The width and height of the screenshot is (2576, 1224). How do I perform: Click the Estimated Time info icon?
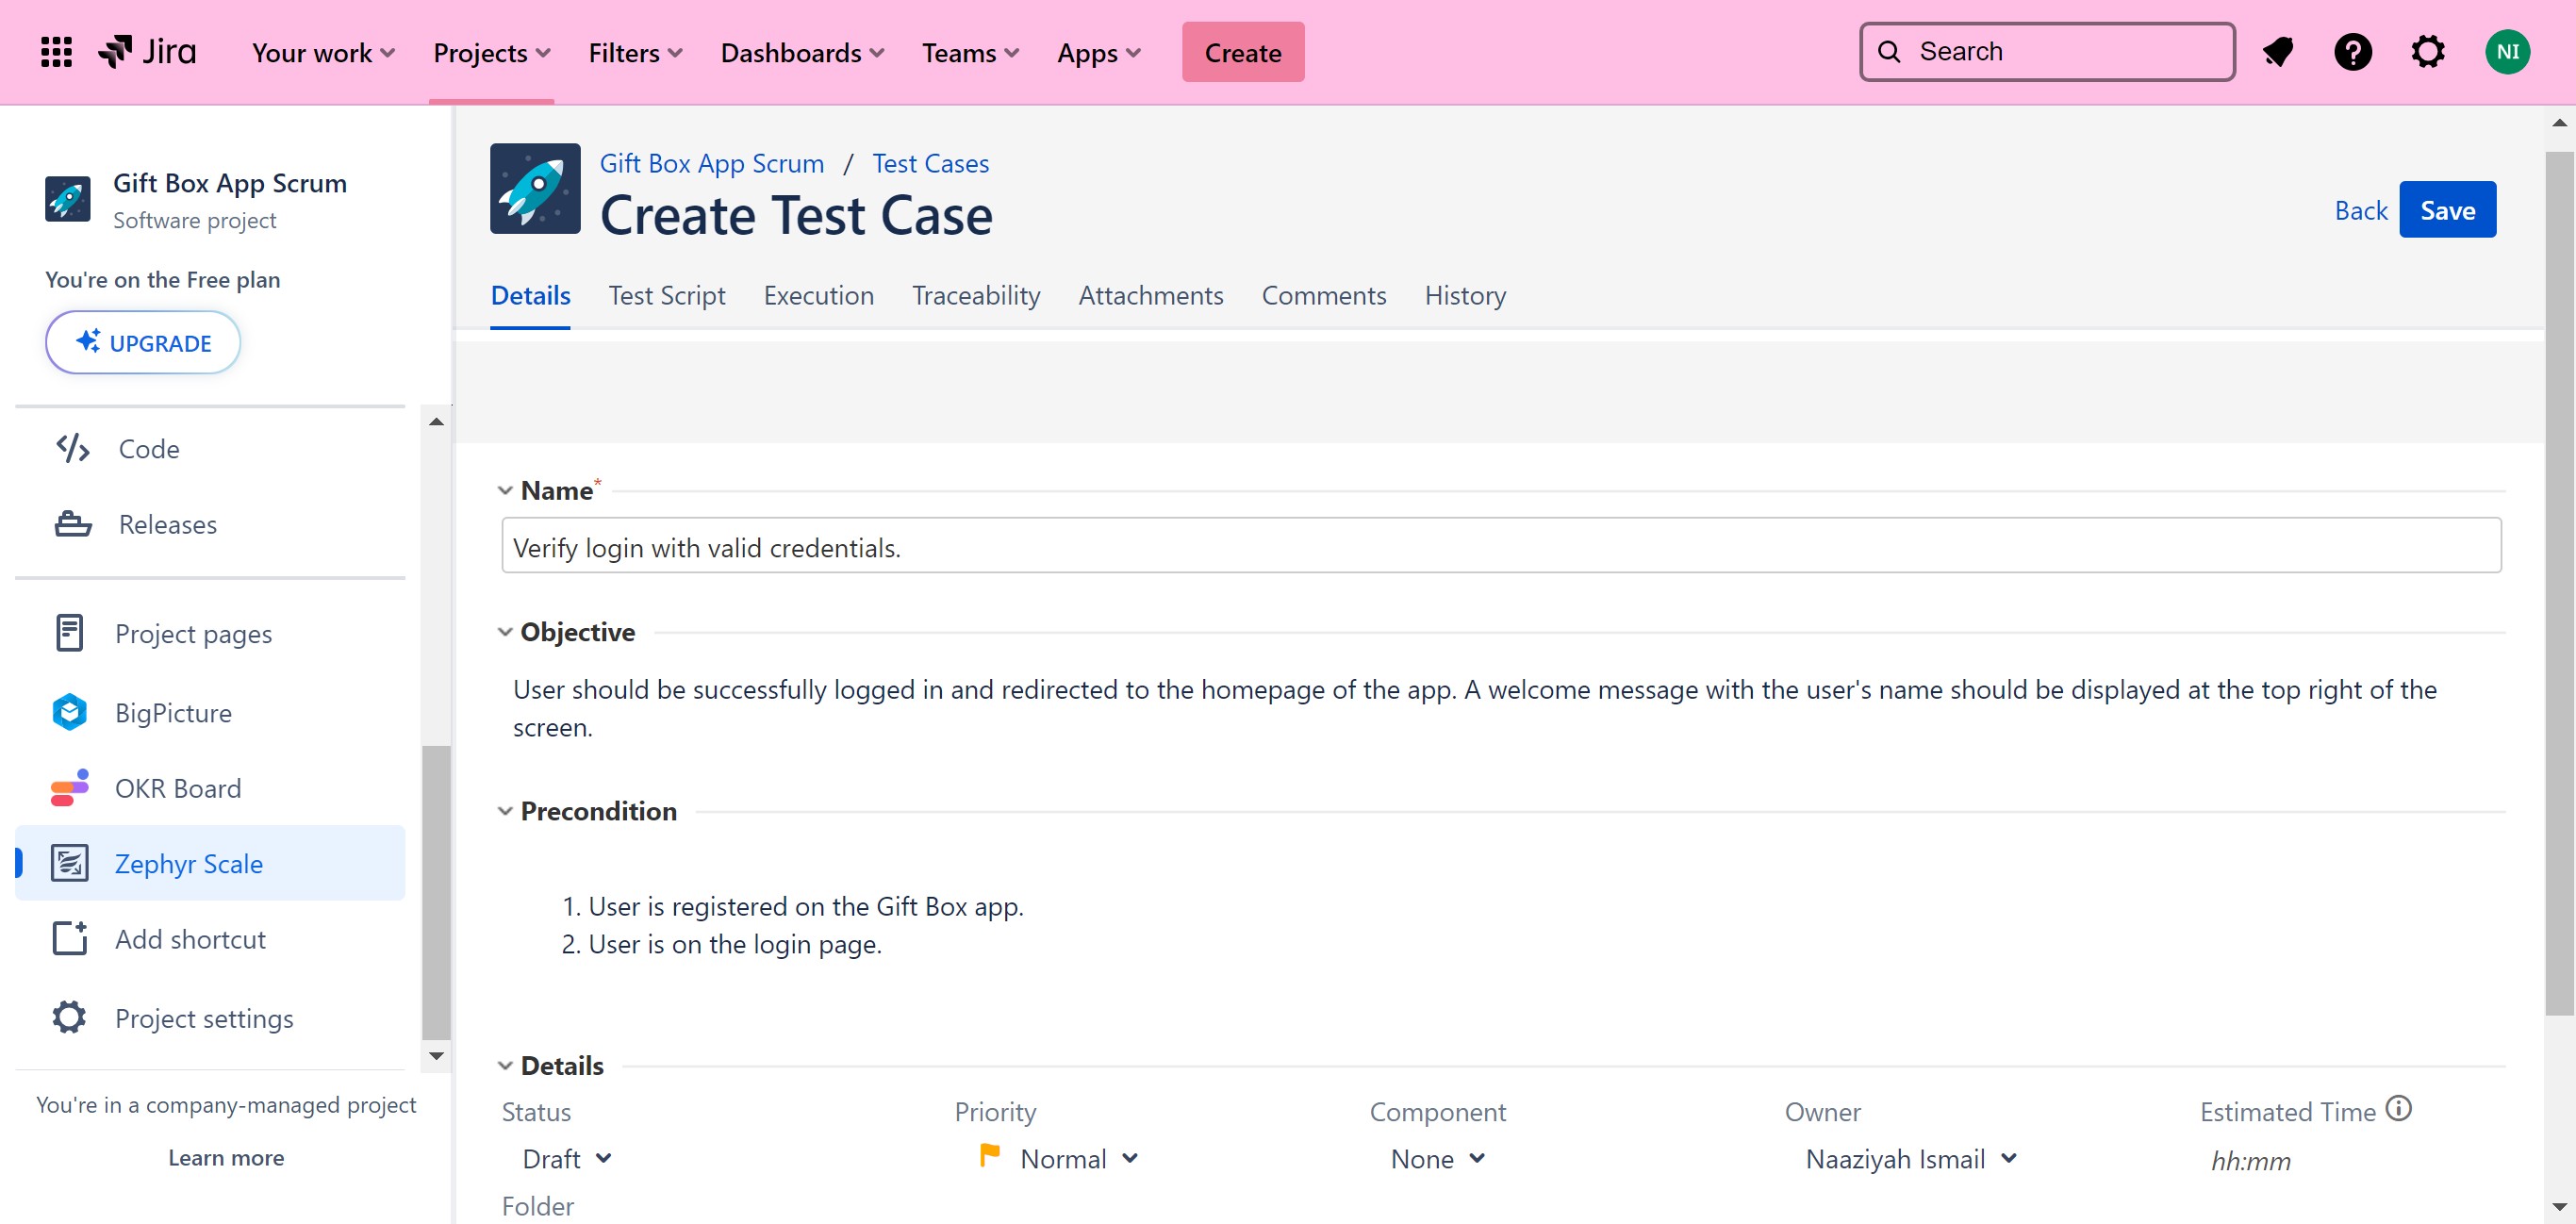pos(2398,1108)
